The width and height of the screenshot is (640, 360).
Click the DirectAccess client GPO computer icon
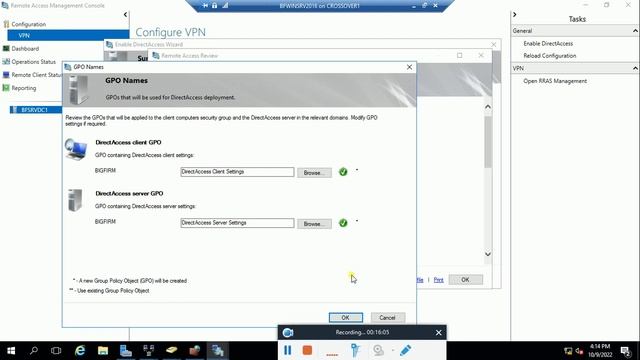click(x=76, y=149)
